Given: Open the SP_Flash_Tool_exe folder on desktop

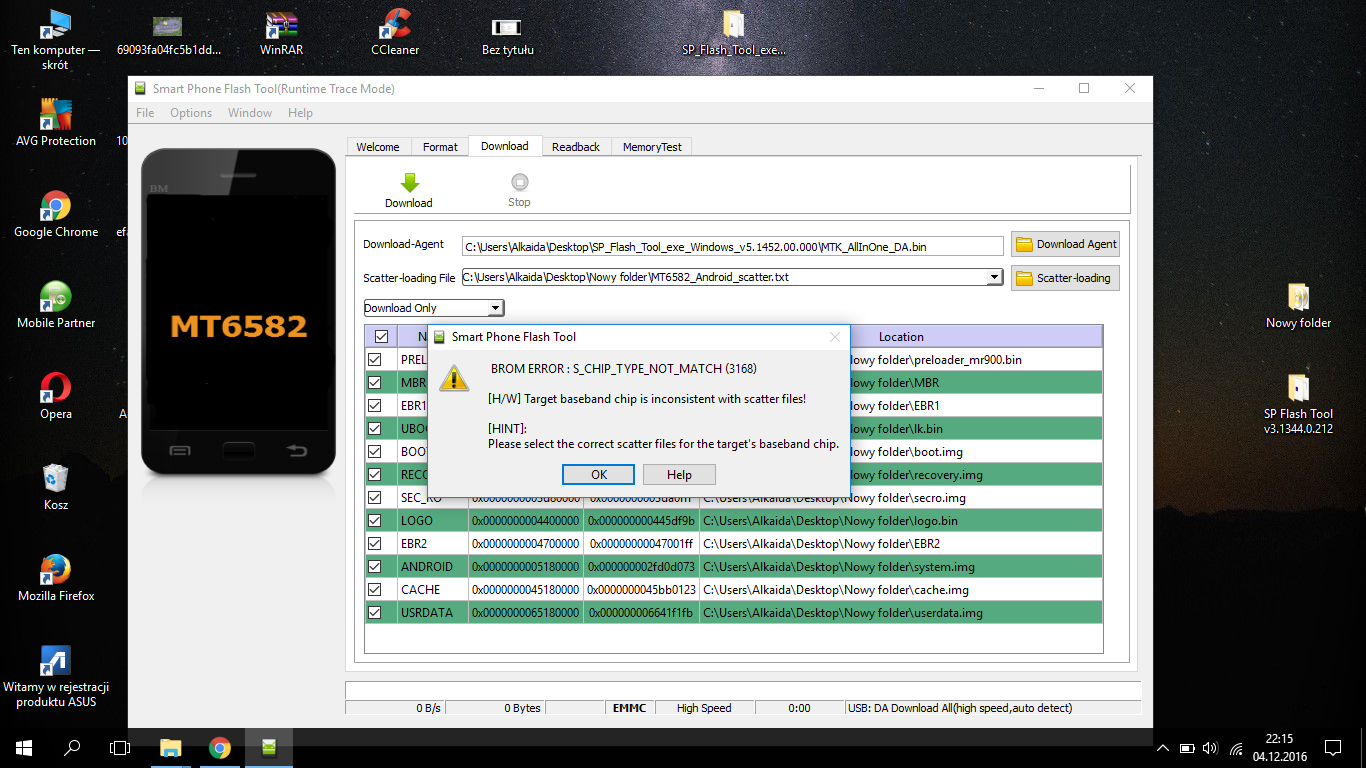Looking at the screenshot, I should coord(734,34).
